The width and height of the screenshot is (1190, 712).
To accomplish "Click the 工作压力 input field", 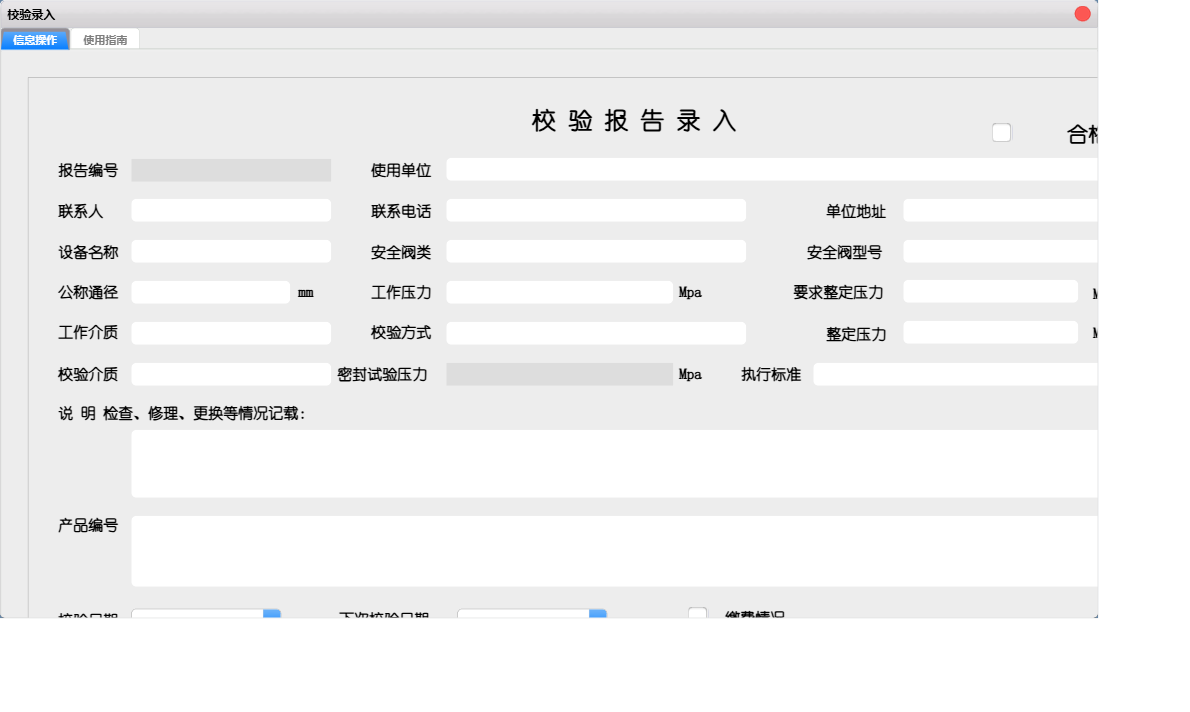I will point(560,292).
